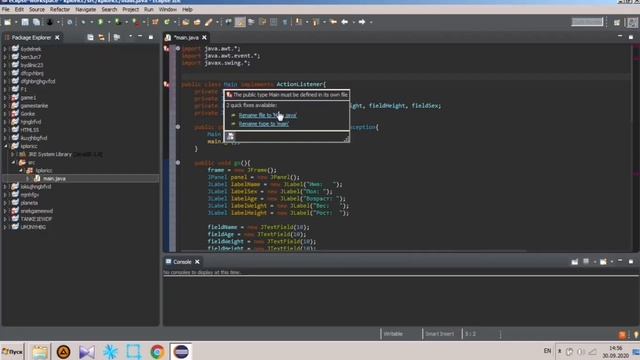Screen dimensions: 640x360
Task: Click Collapse All in Package Explorer
Action: click(90, 38)
